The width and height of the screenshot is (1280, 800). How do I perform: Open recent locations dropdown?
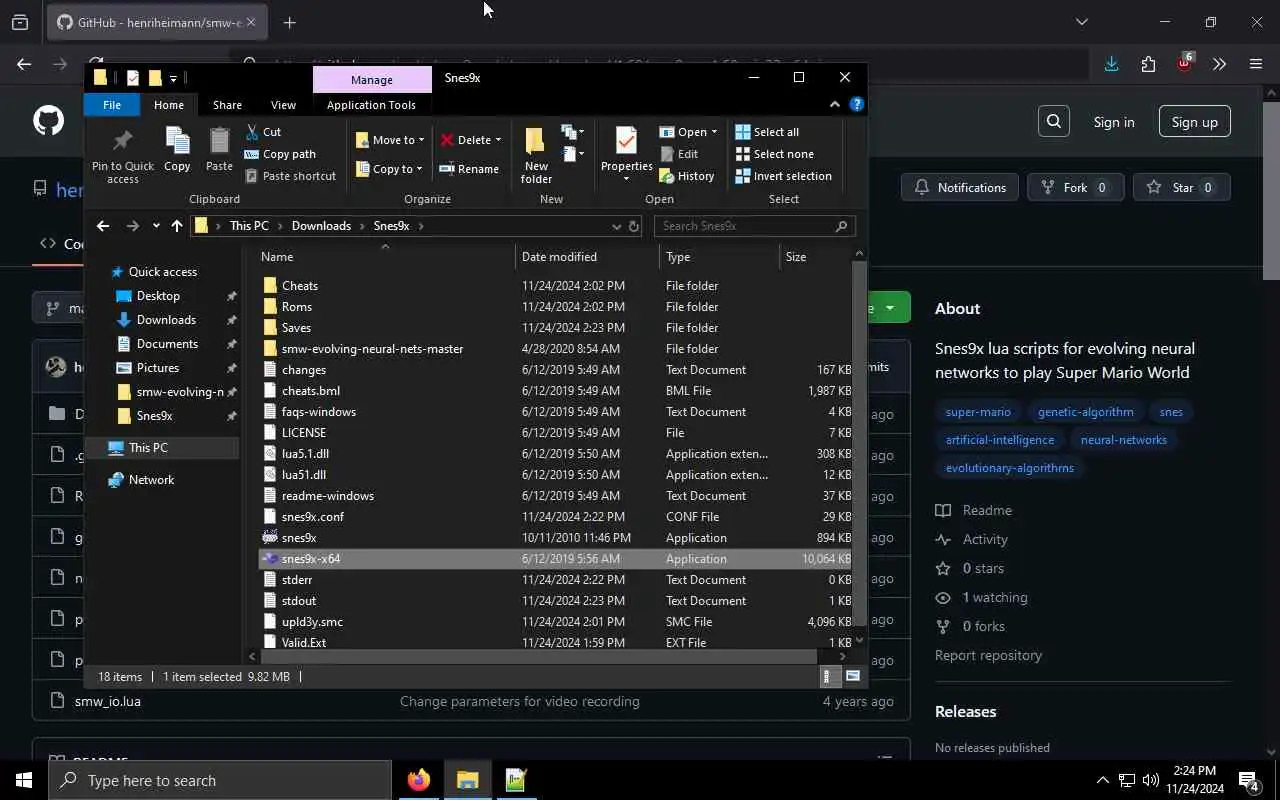pyautogui.click(x=156, y=226)
